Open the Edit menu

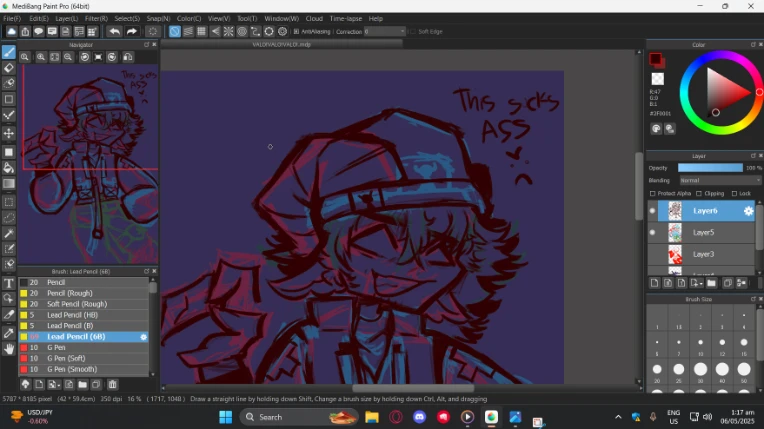pyautogui.click(x=38, y=19)
